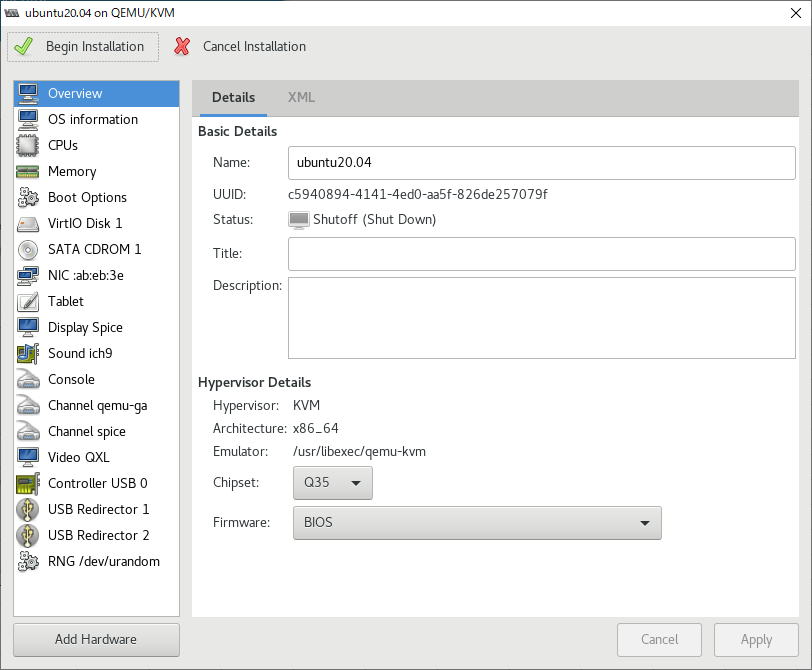Click the RNG /dev/urandom gears icon

[x=28, y=561]
